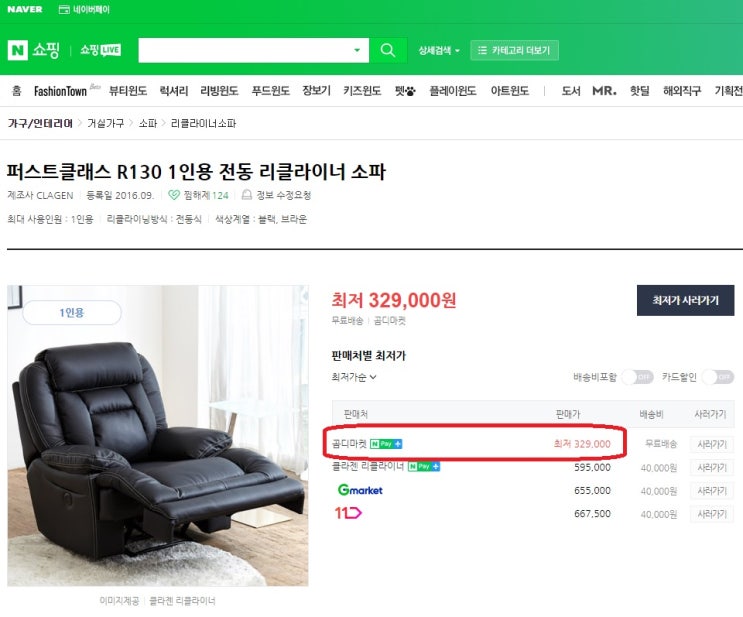The height and width of the screenshot is (617, 743).
Task: Open the 상세검색 dropdown
Action: click(x=439, y=50)
